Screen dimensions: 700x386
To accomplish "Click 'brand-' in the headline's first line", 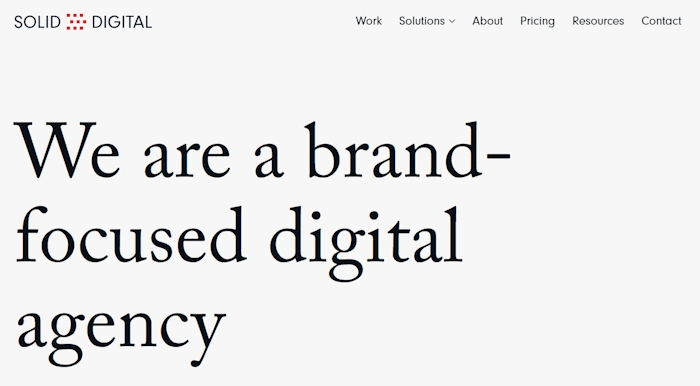I will point(408,149).
